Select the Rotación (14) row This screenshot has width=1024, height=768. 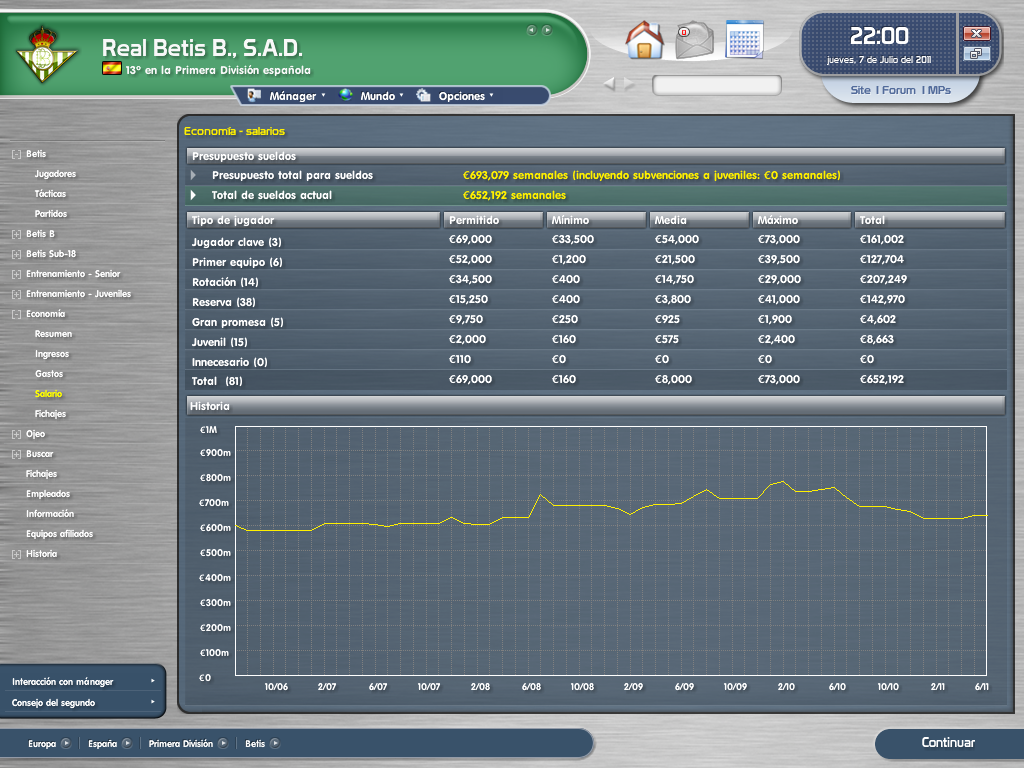coord(596,280)
